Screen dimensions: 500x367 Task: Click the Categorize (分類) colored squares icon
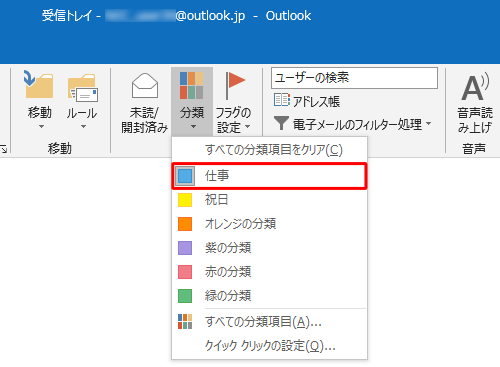[x=191, y=85]
